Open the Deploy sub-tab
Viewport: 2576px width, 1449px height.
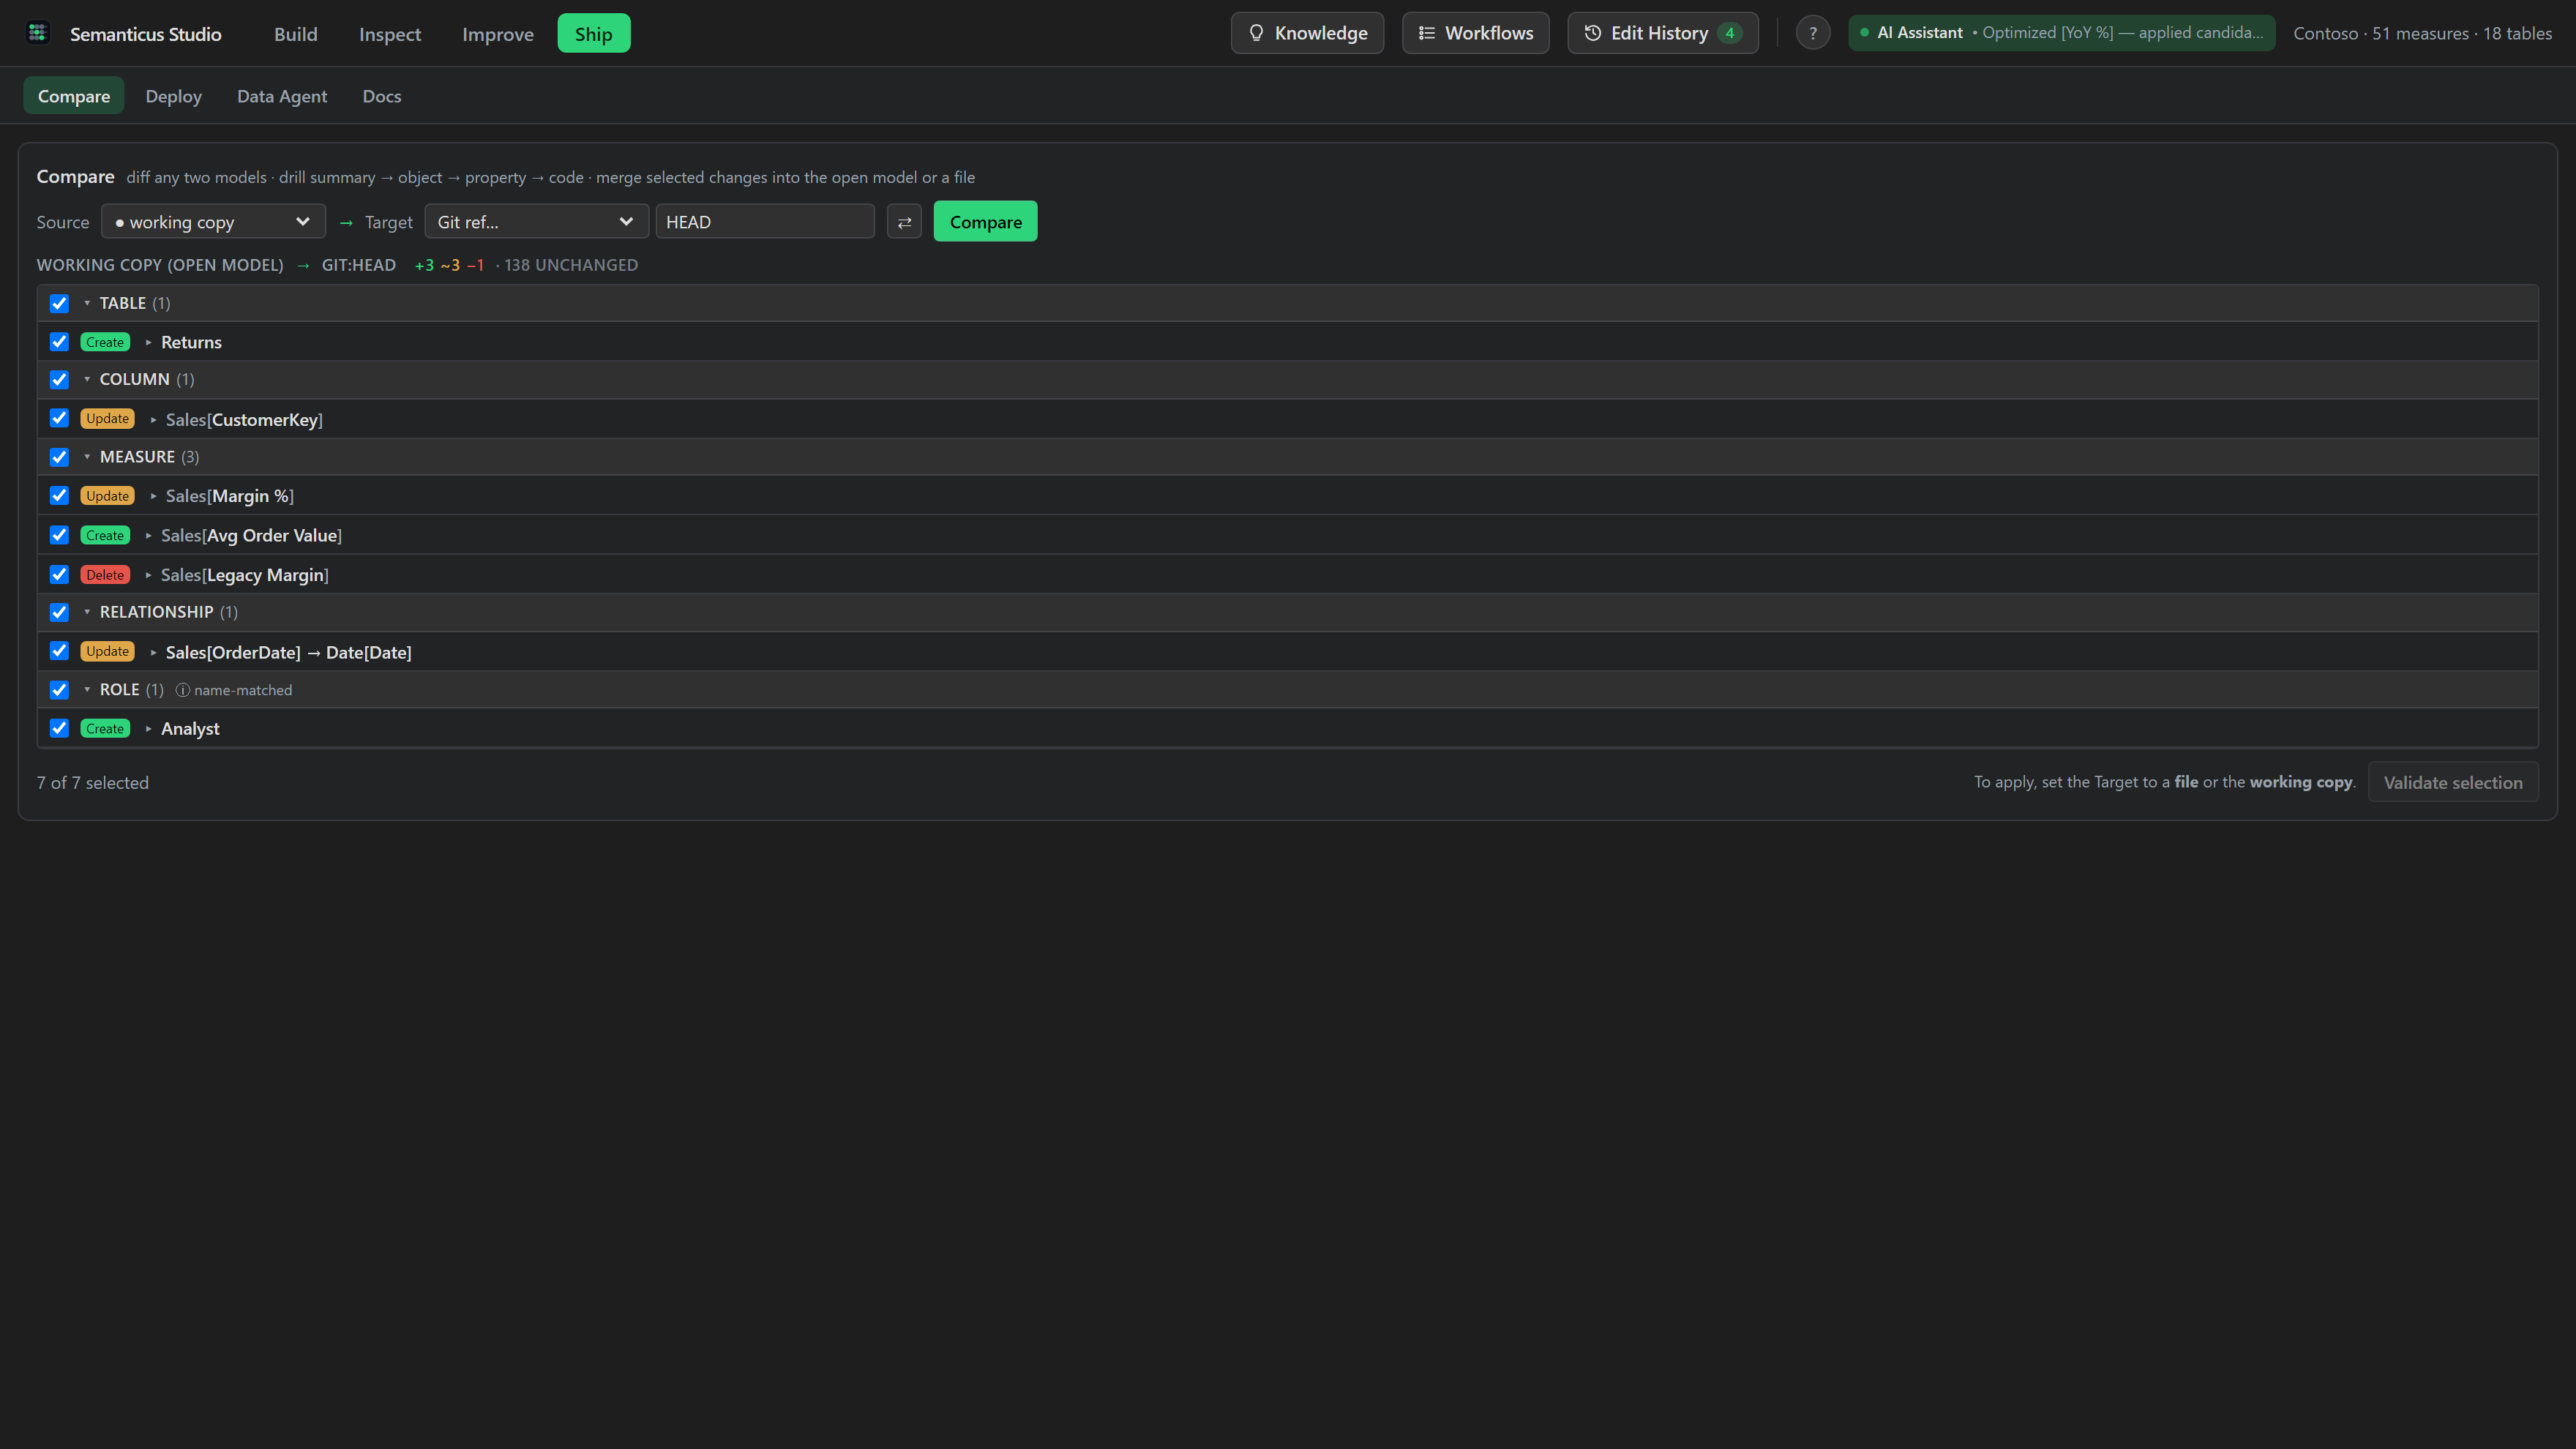click(173, 96)
